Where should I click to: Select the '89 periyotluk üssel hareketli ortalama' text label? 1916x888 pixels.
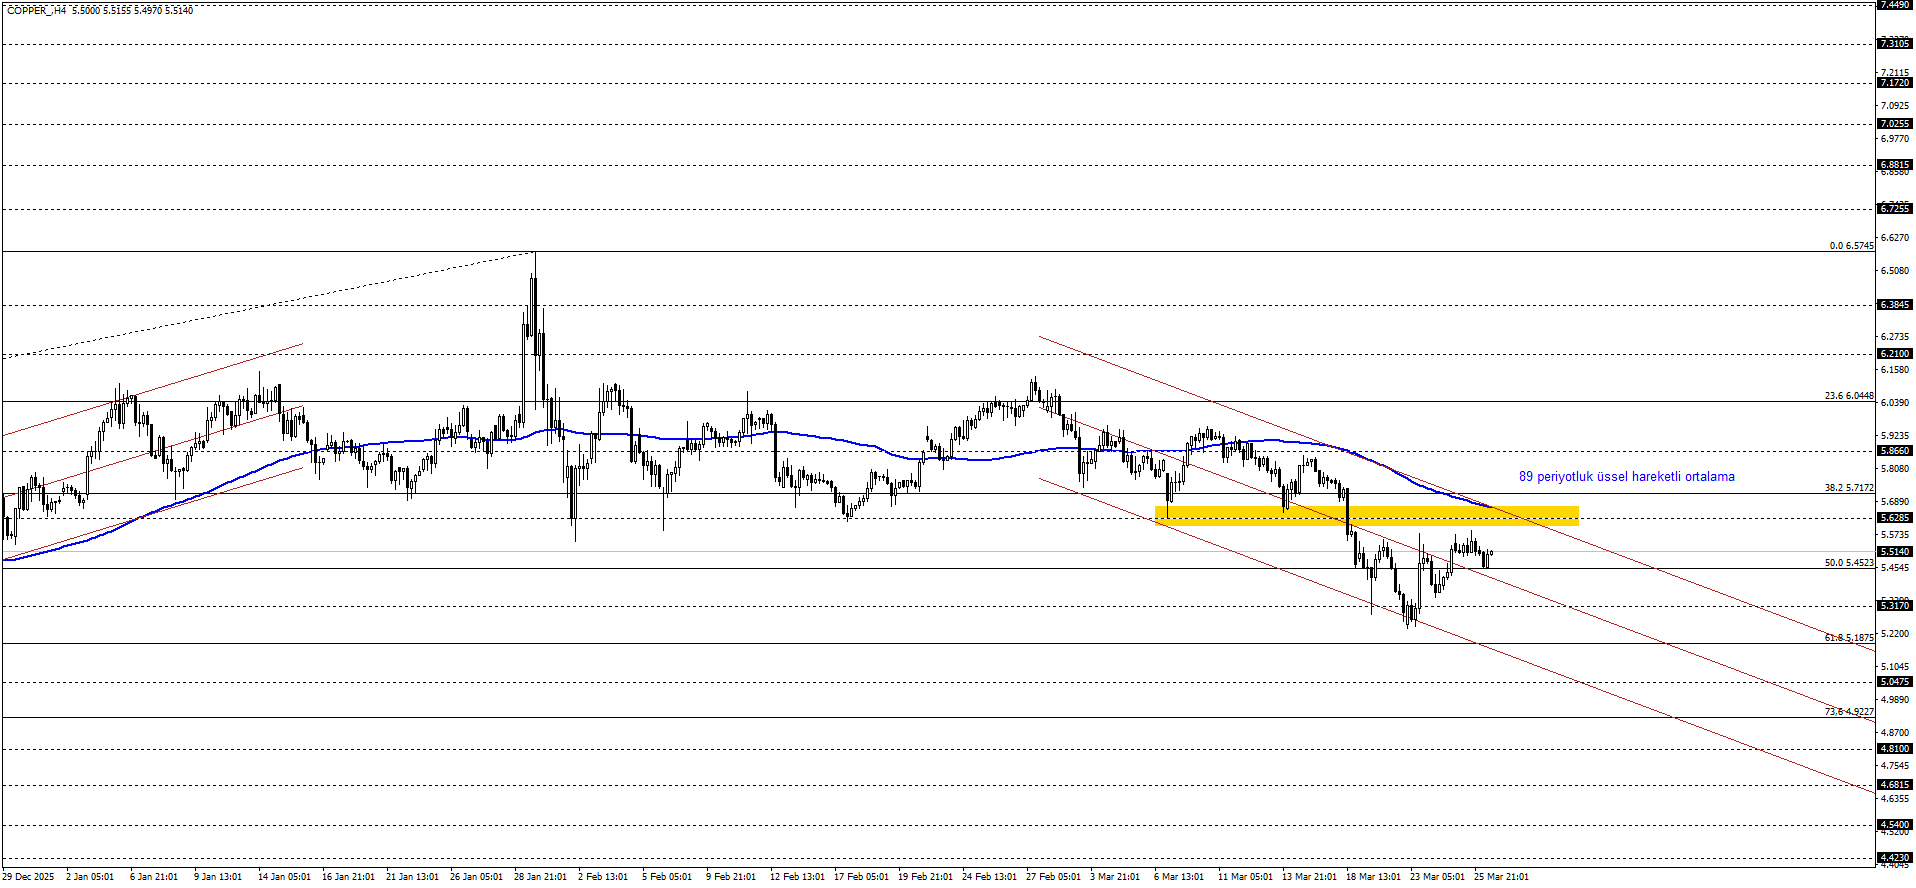click(1626, 477)
